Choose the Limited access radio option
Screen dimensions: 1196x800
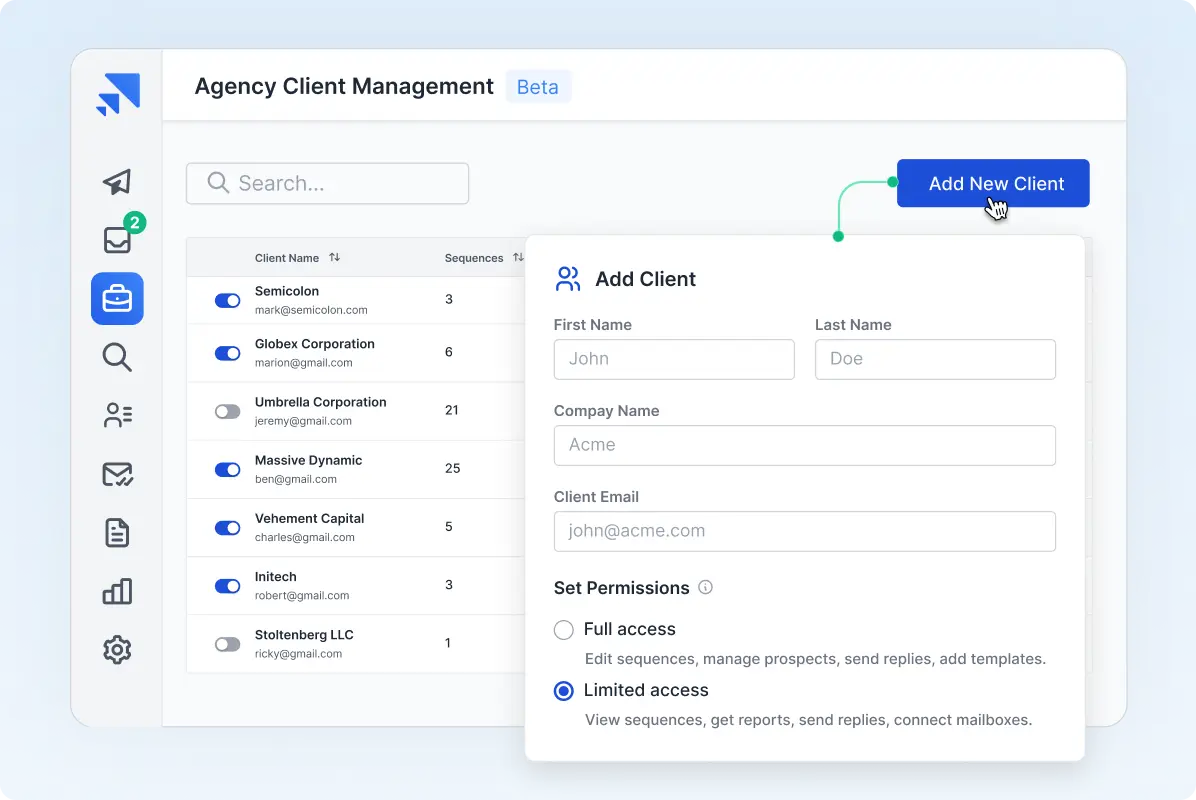tap(564, 691)
